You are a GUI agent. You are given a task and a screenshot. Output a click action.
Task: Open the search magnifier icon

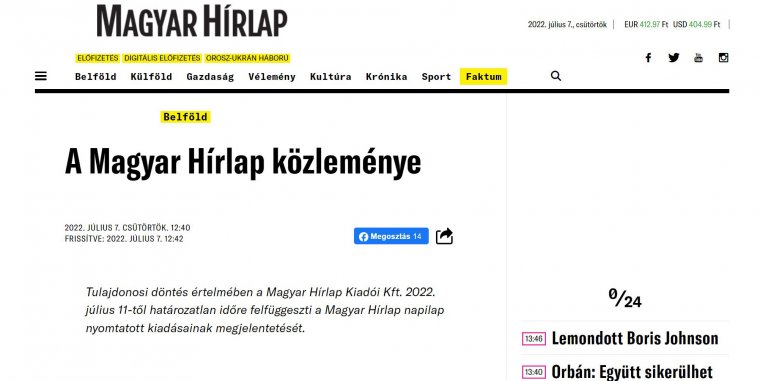click(x=556, y=76)
